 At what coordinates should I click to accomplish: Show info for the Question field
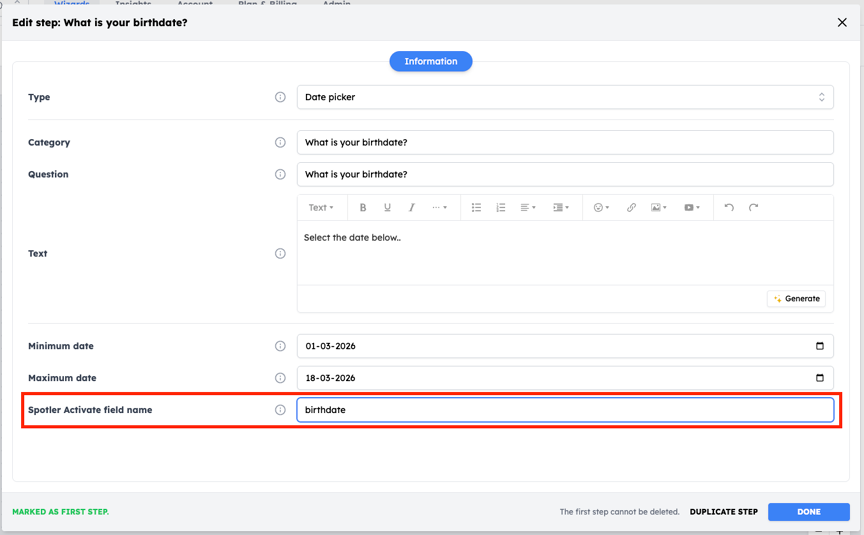tap(280, 174)
